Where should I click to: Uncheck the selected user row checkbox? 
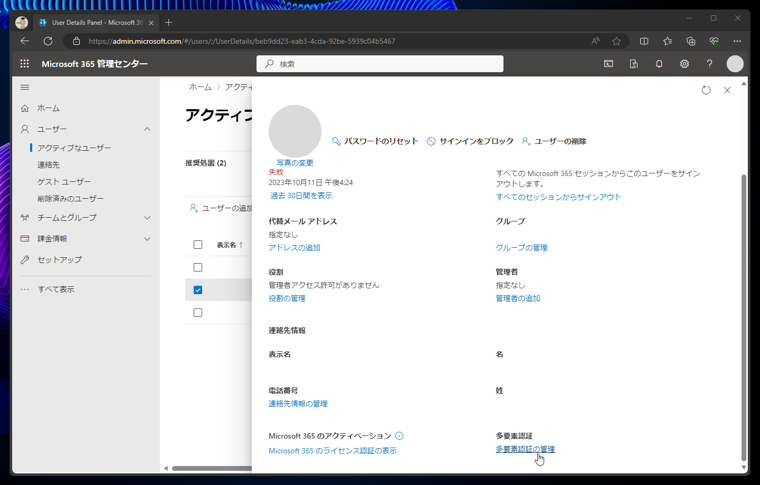(198, 290)
